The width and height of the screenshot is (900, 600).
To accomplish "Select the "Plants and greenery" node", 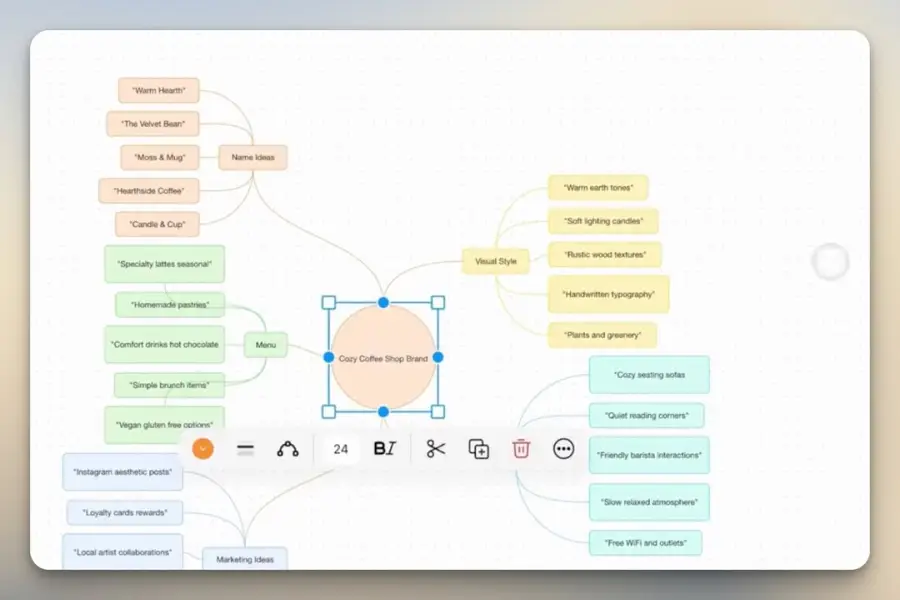I will [x=603, y=335].
